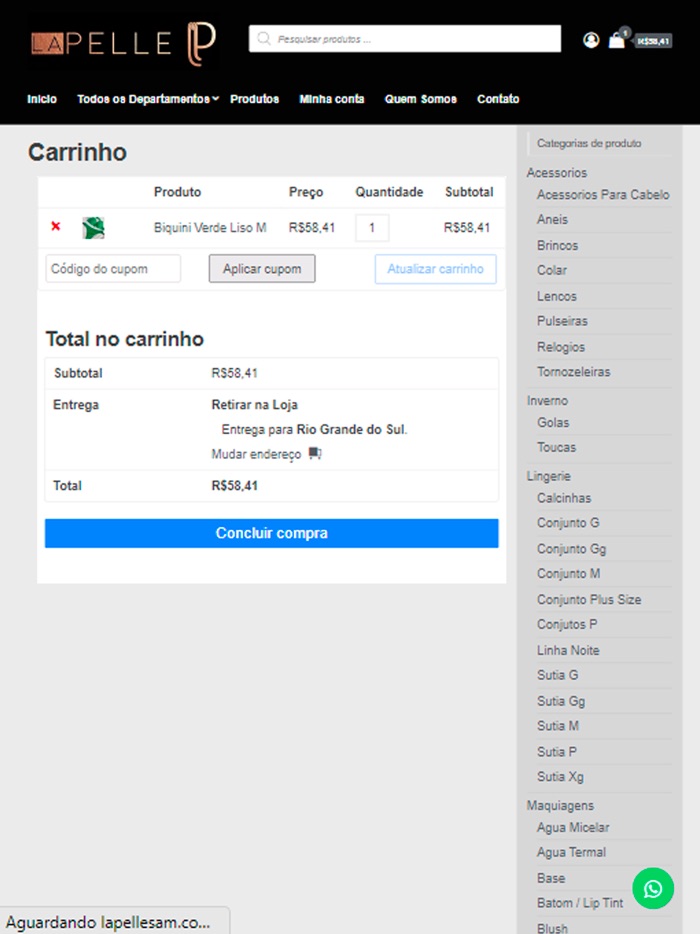Open the Contato menu item
The image size is (700, 934).
click(x=498, y=99)
